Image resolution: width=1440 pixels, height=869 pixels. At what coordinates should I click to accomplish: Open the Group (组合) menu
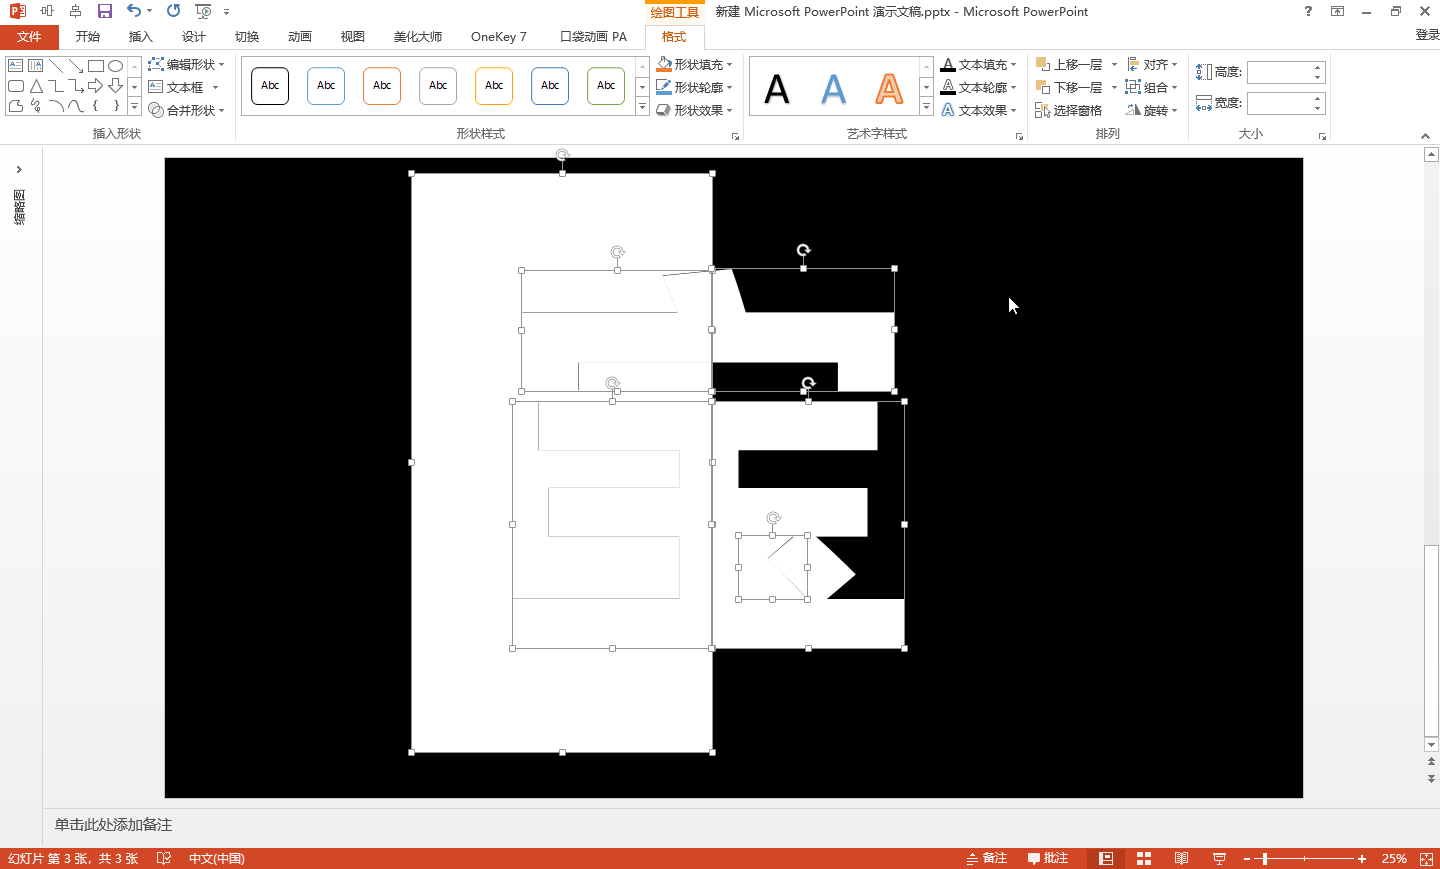pos(1152,87)
